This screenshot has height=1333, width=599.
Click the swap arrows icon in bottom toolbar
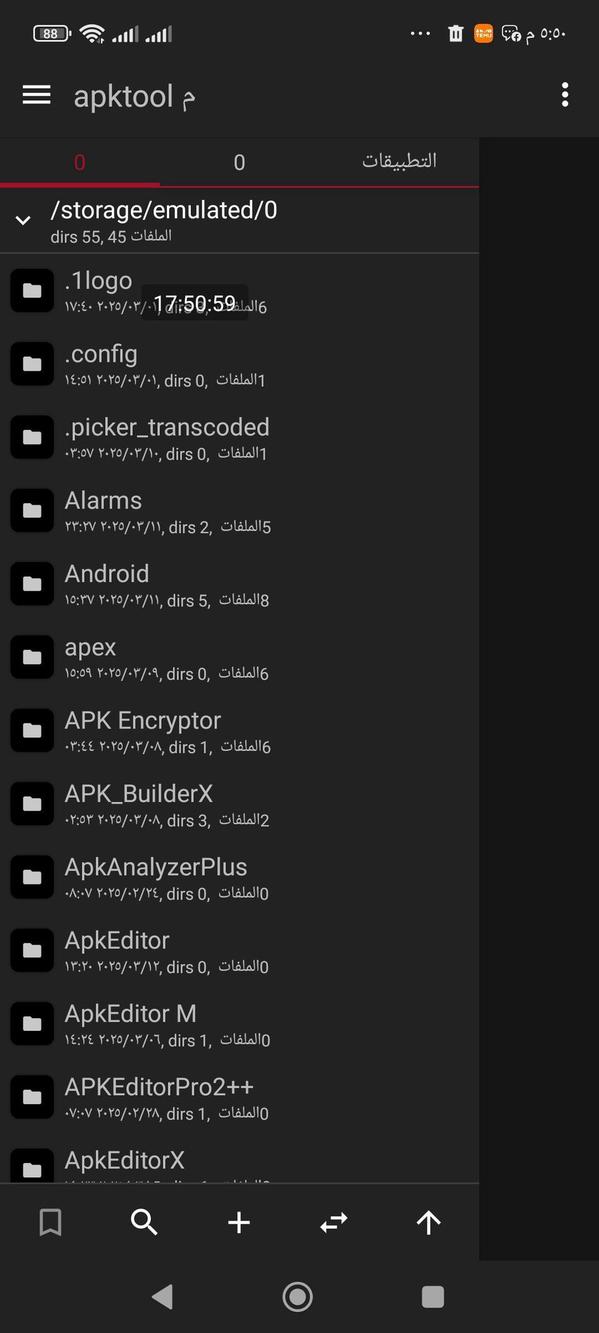coord(333,1222)
